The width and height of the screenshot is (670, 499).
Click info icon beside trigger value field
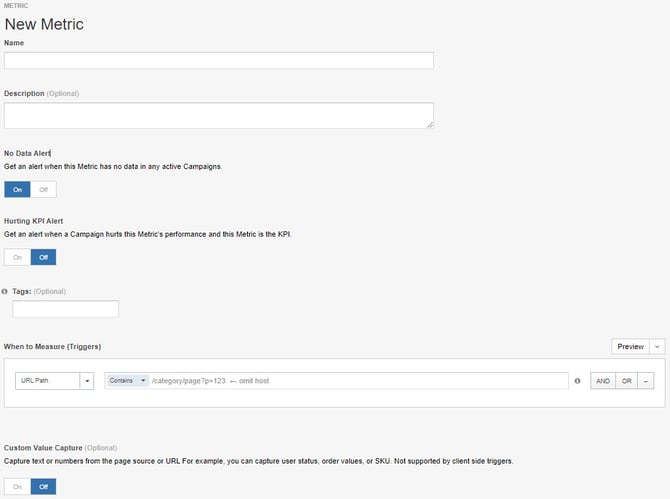577,381
